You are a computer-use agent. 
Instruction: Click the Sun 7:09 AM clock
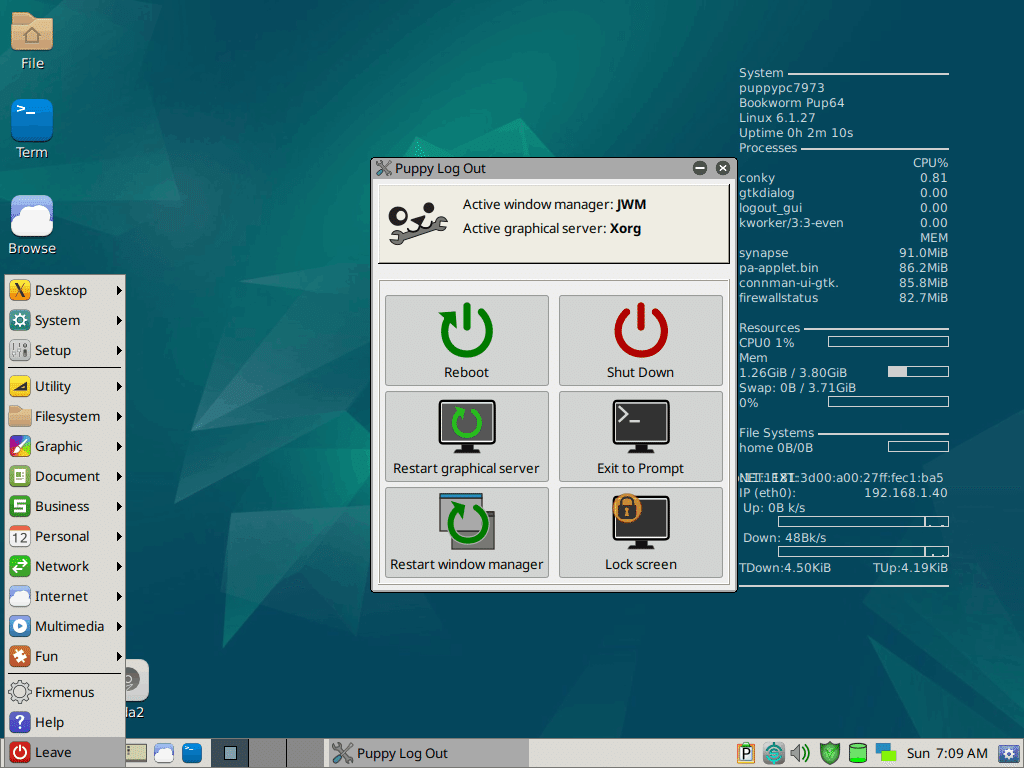[947, 753]
